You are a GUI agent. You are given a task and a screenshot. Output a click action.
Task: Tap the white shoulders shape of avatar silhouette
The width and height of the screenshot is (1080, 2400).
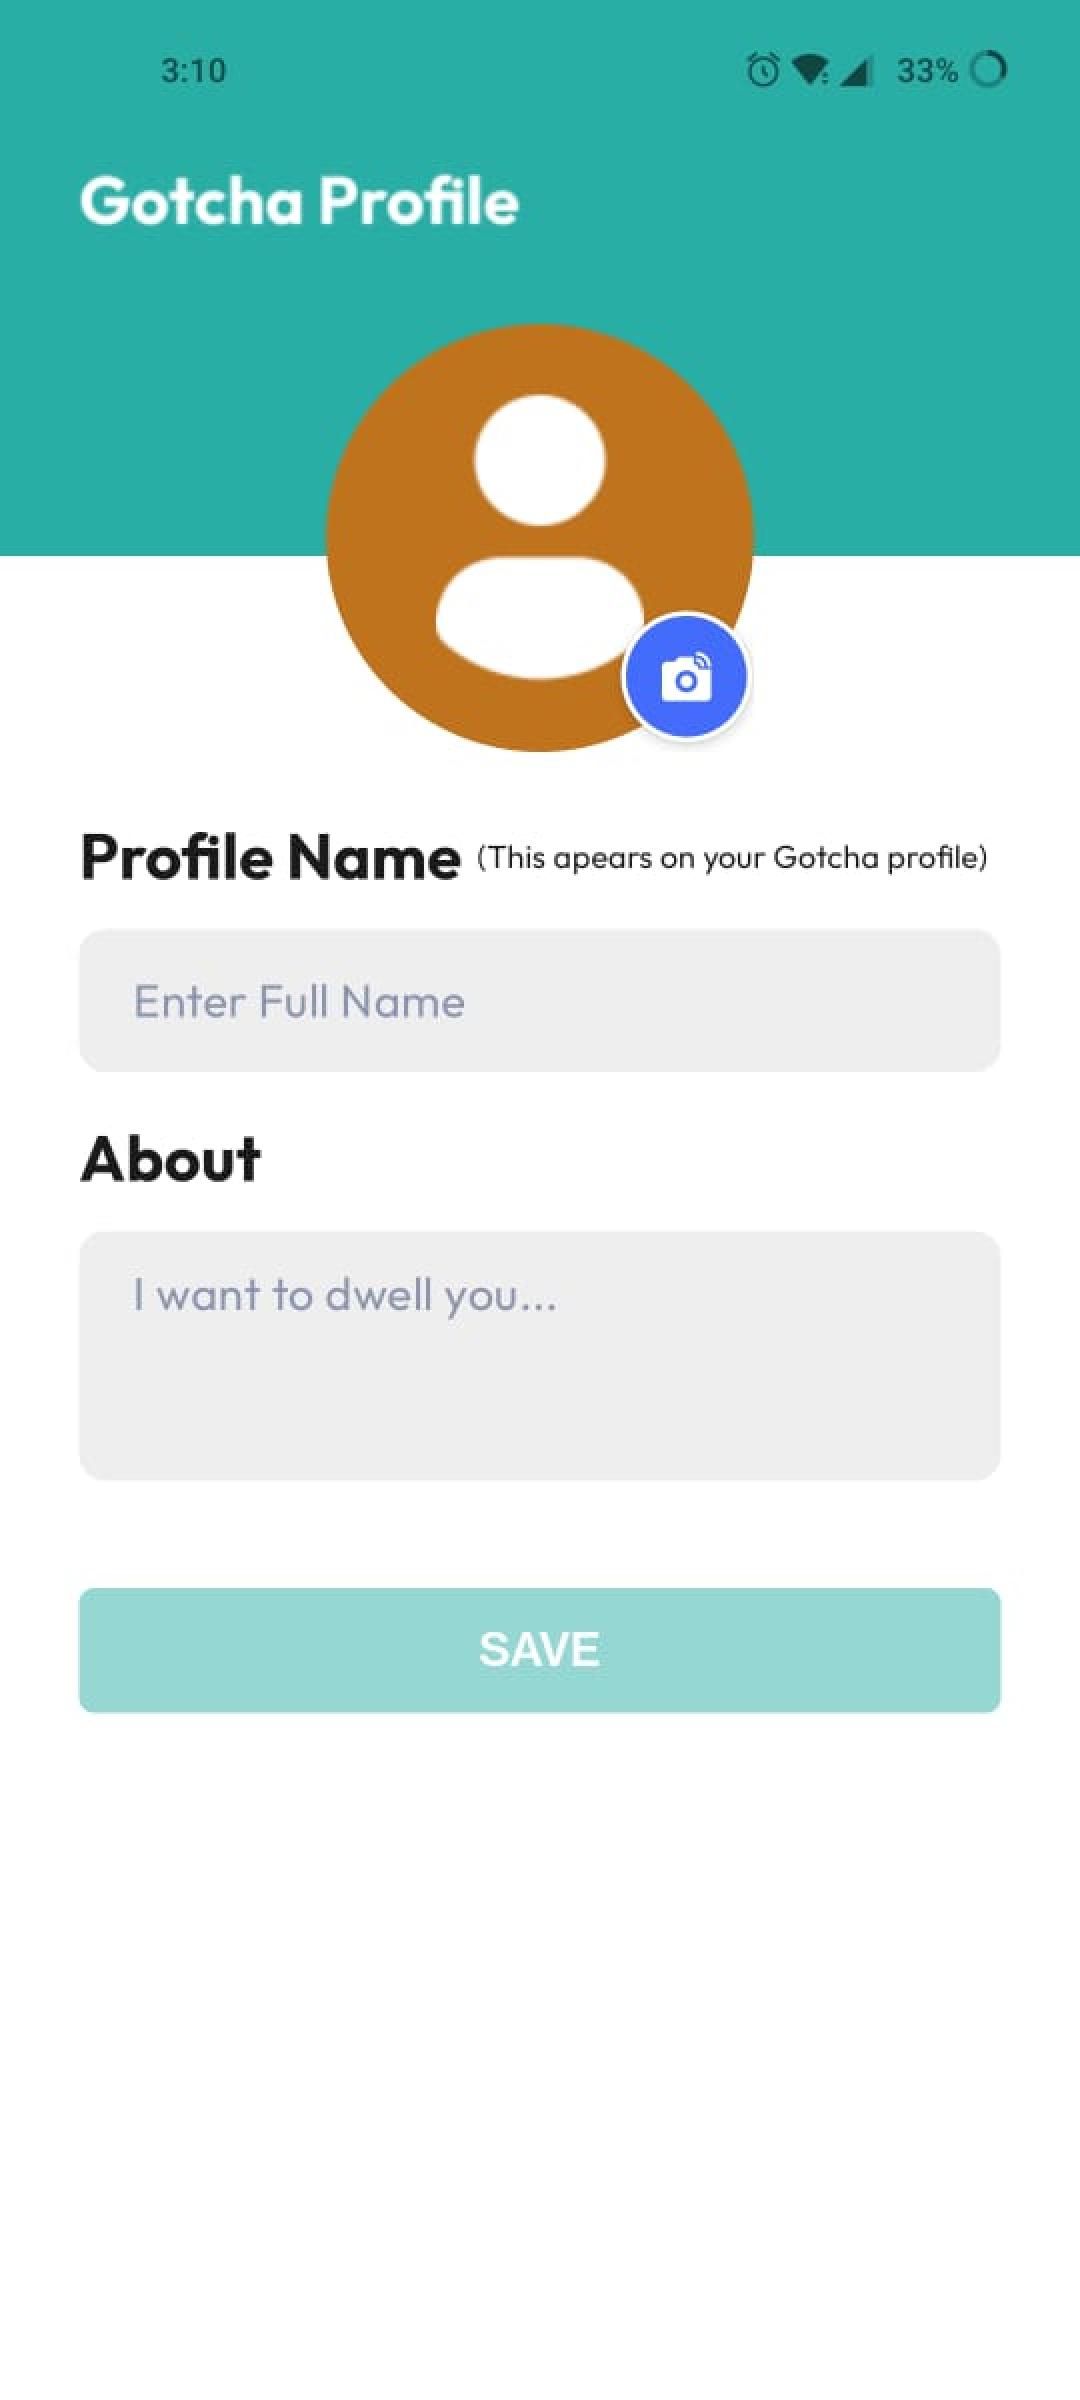[540, 617]
